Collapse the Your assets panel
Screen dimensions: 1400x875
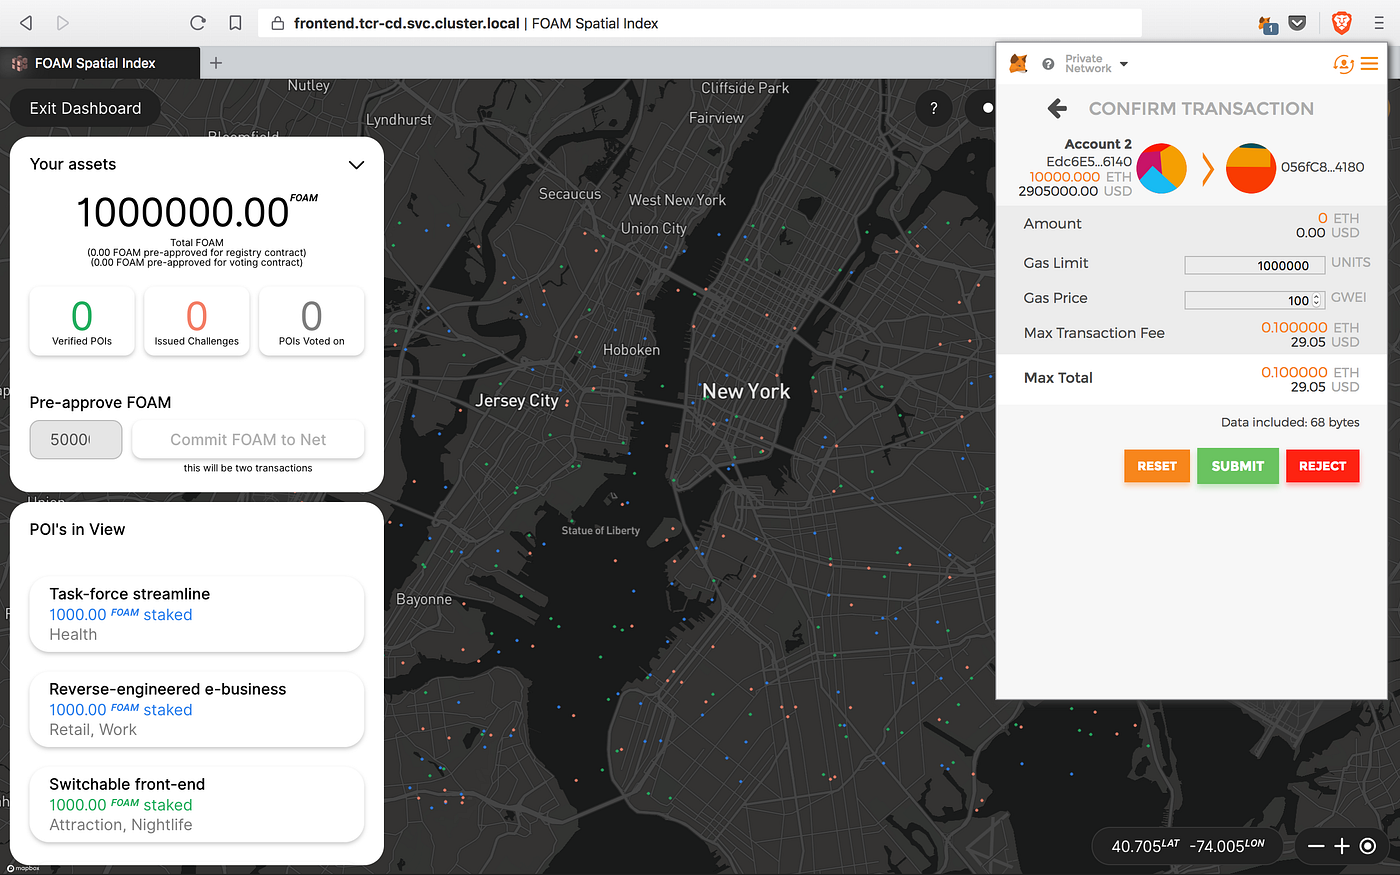(x=356, y=164)
